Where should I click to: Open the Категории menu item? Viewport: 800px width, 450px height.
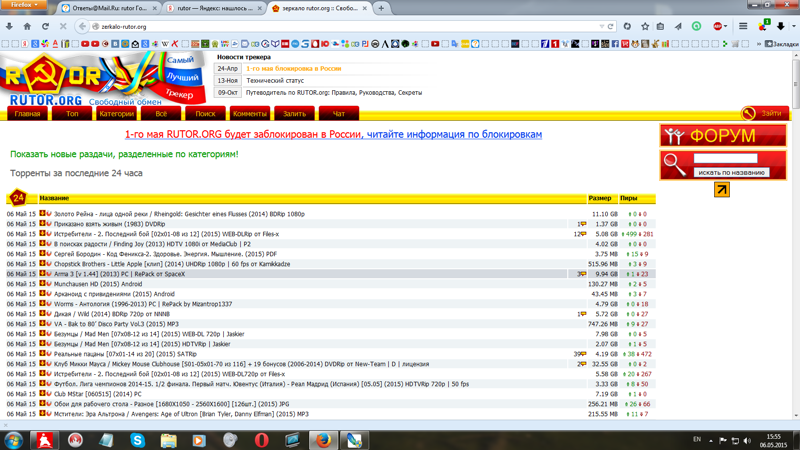[116, 113]
